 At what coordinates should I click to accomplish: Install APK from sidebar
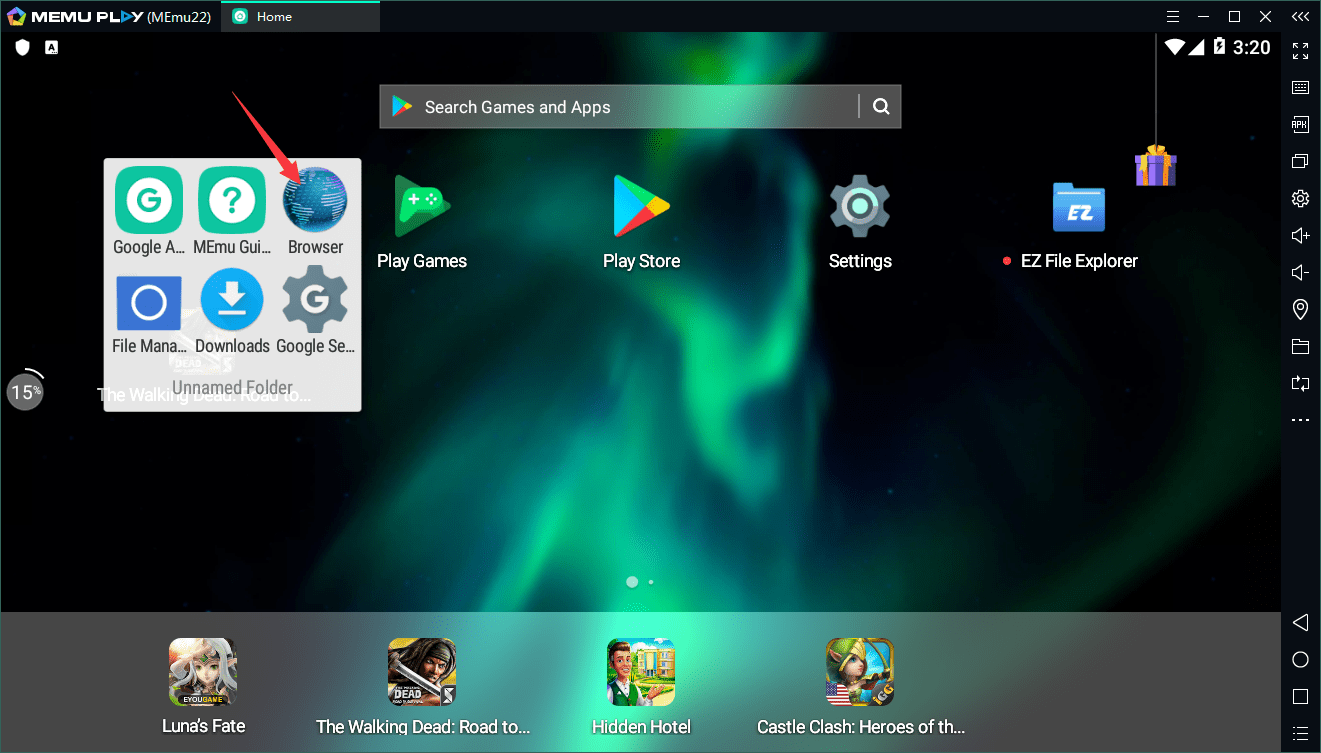1300,124
